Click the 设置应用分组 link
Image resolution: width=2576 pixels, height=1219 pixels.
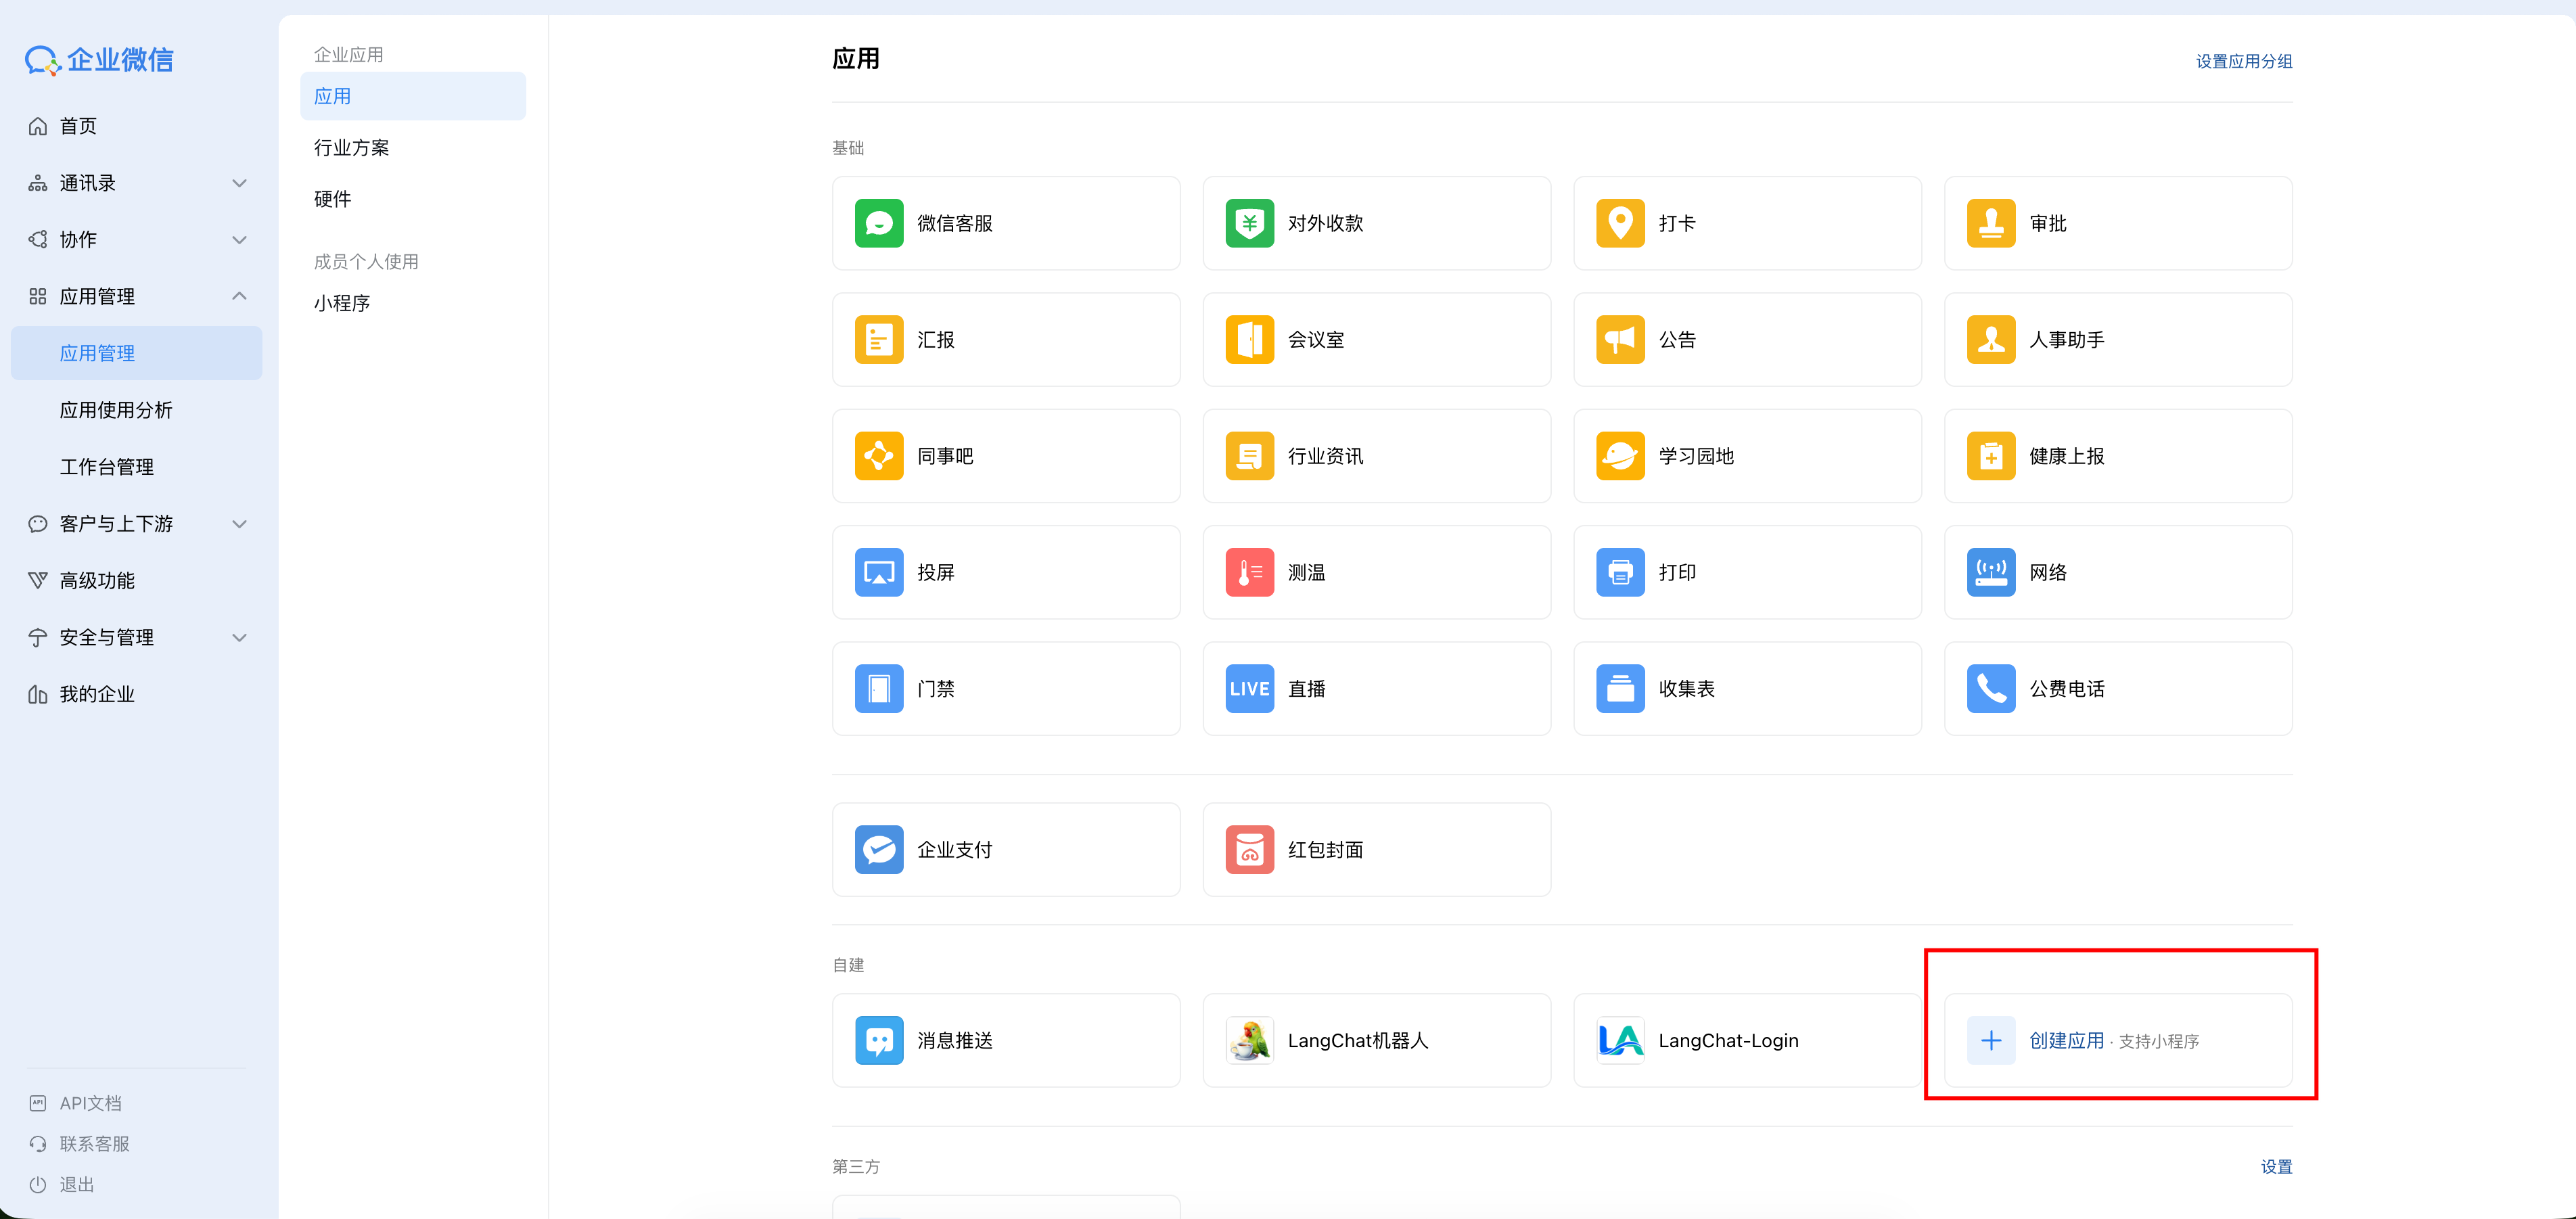click(2243, 61)
